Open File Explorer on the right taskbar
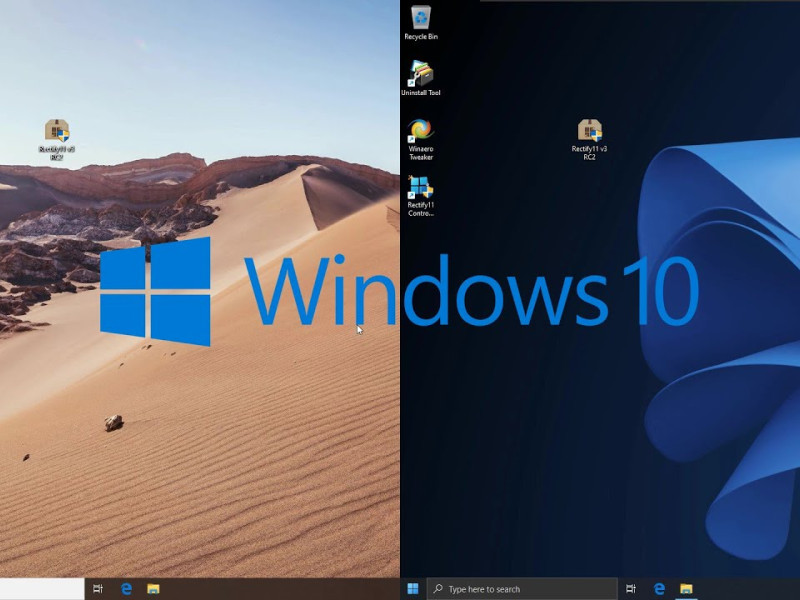The image size is (800, 600). click(x=686, y=589)
